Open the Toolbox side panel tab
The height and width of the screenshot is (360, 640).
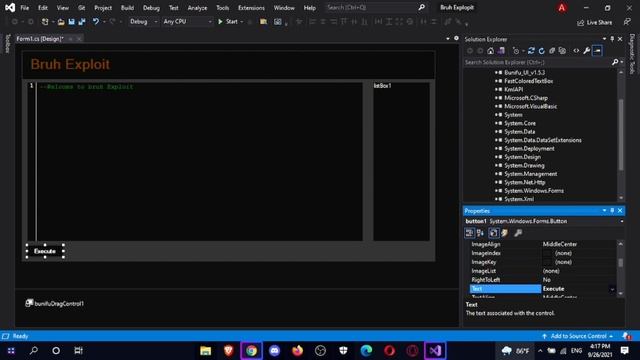(7, 43)
